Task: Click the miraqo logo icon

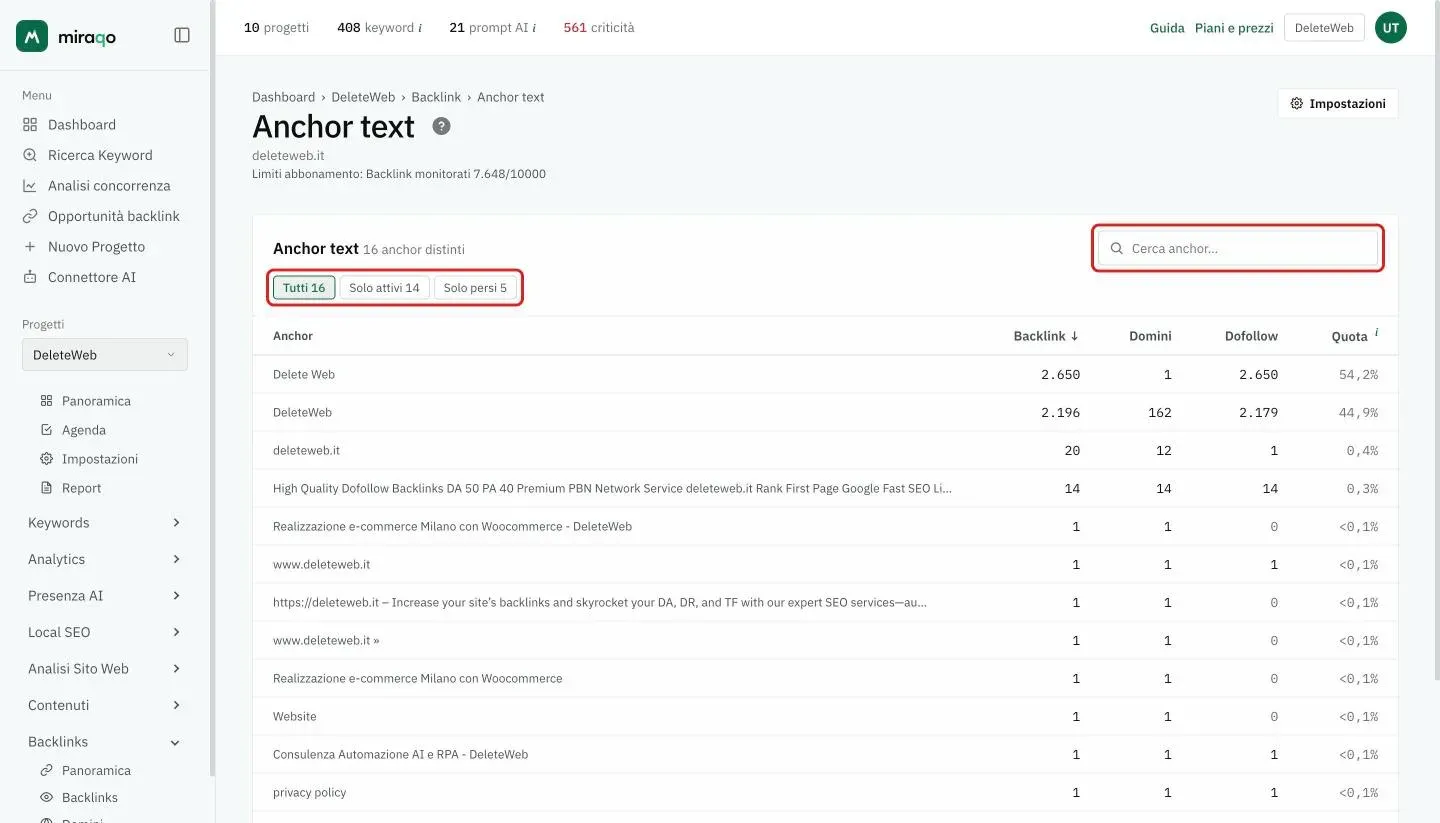Action: 32,36
